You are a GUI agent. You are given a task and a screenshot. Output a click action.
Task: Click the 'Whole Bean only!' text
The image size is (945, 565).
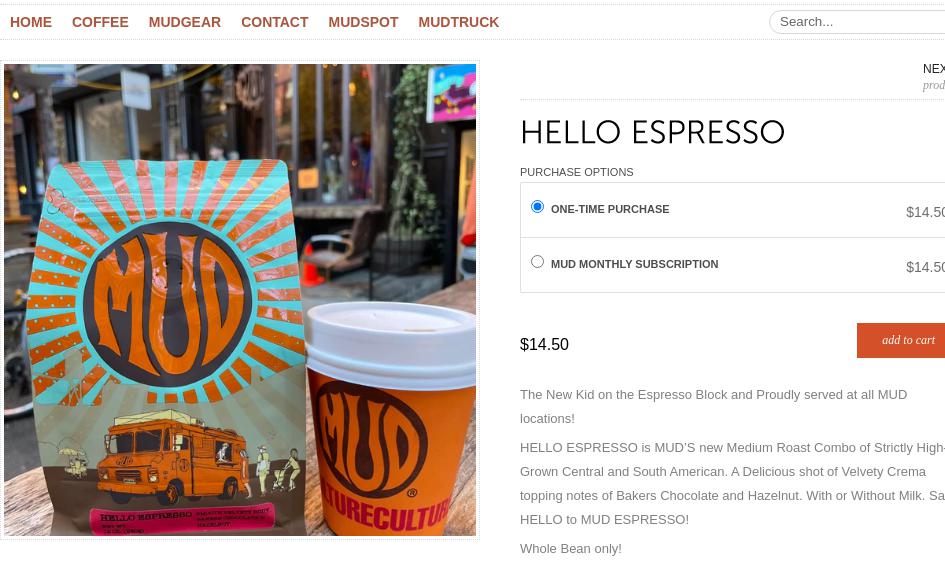571,549
